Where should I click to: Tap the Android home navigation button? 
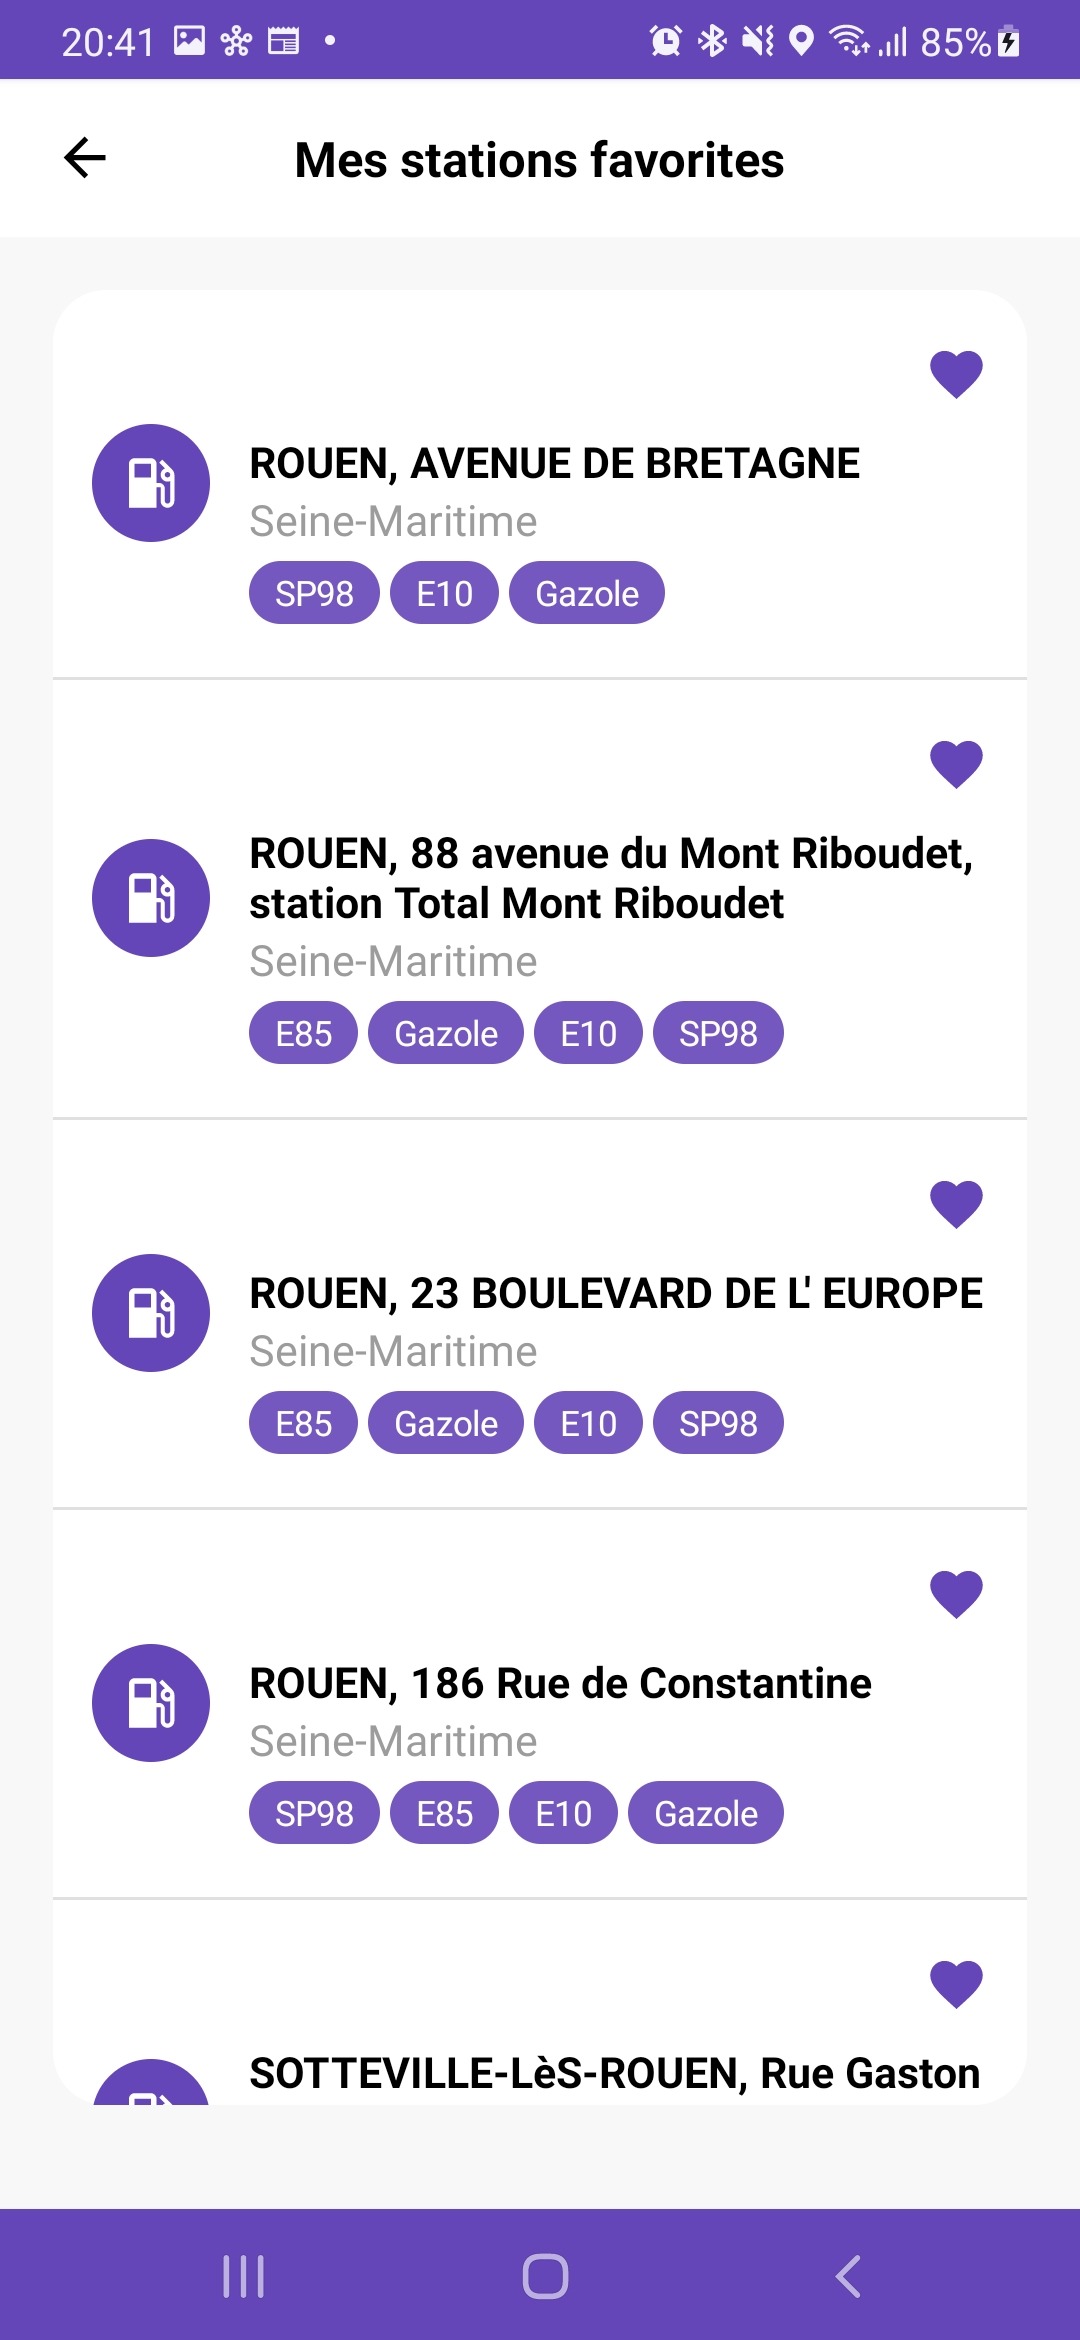coord(545,2277)
